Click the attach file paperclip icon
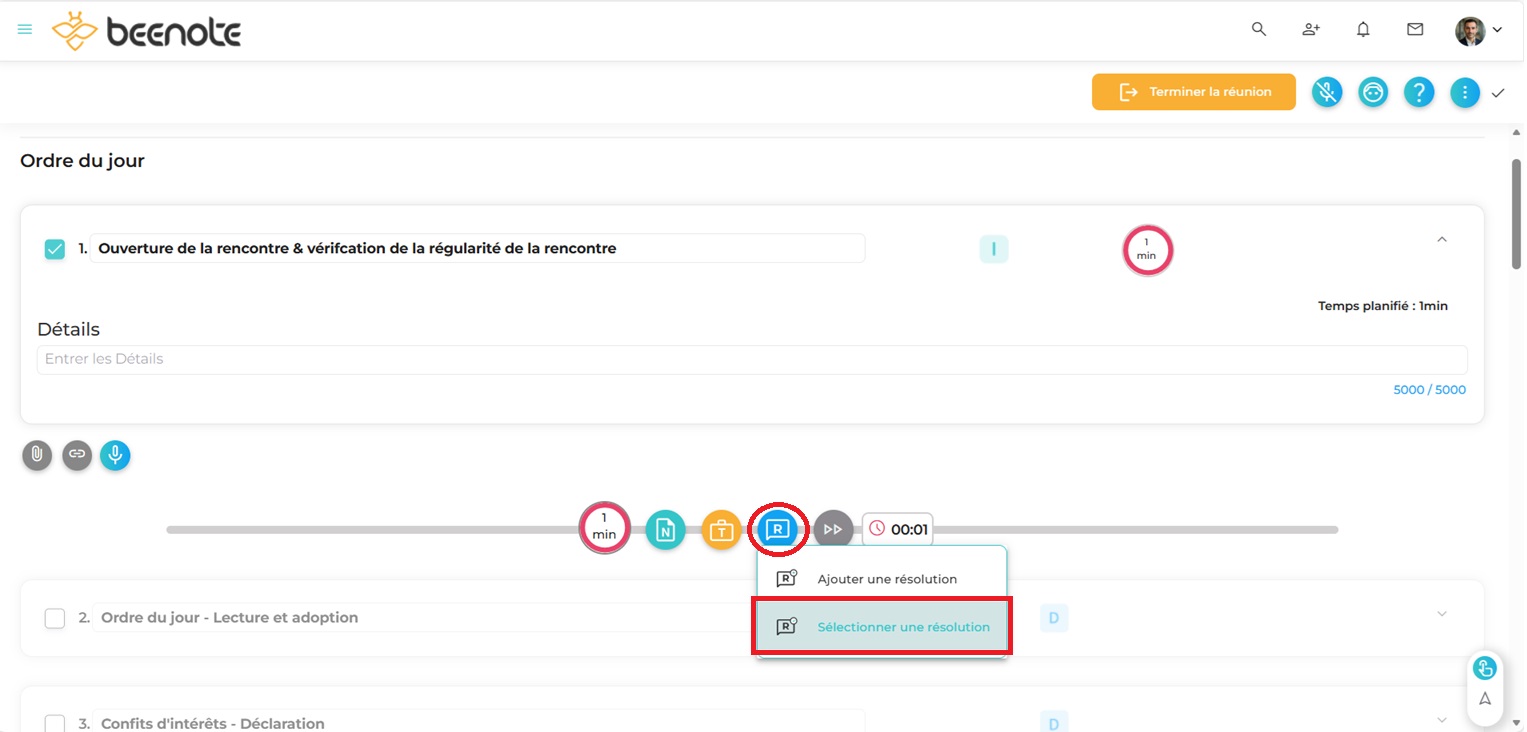 37,456
